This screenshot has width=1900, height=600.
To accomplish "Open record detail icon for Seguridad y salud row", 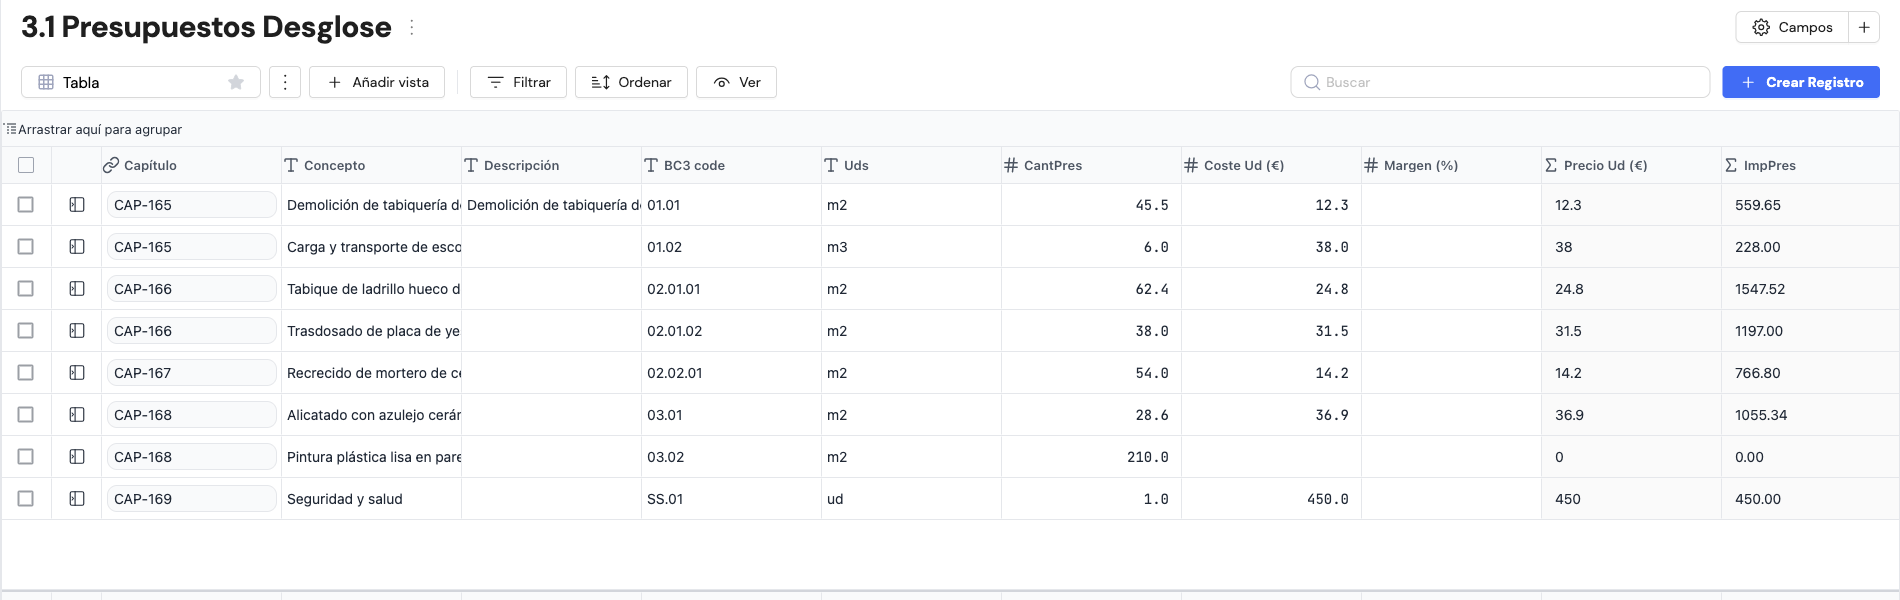I will coord(77,499).
